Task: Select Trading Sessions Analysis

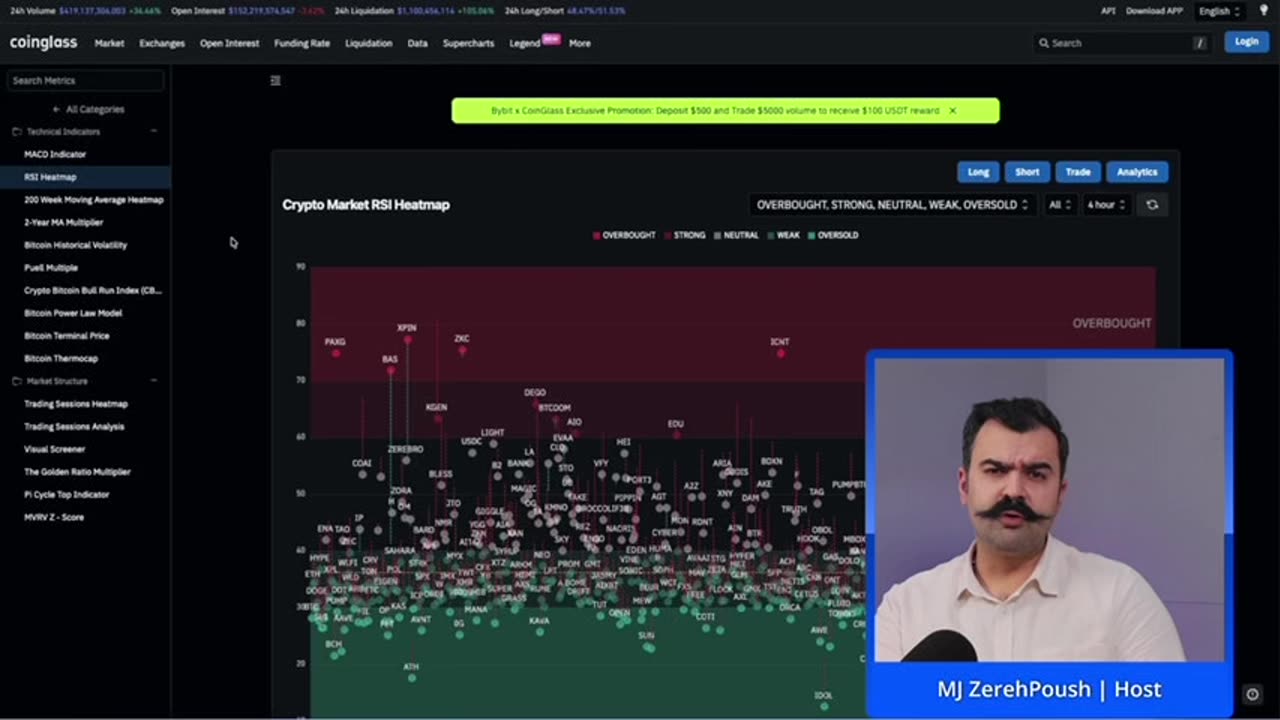Action: [x=74, y=426]
